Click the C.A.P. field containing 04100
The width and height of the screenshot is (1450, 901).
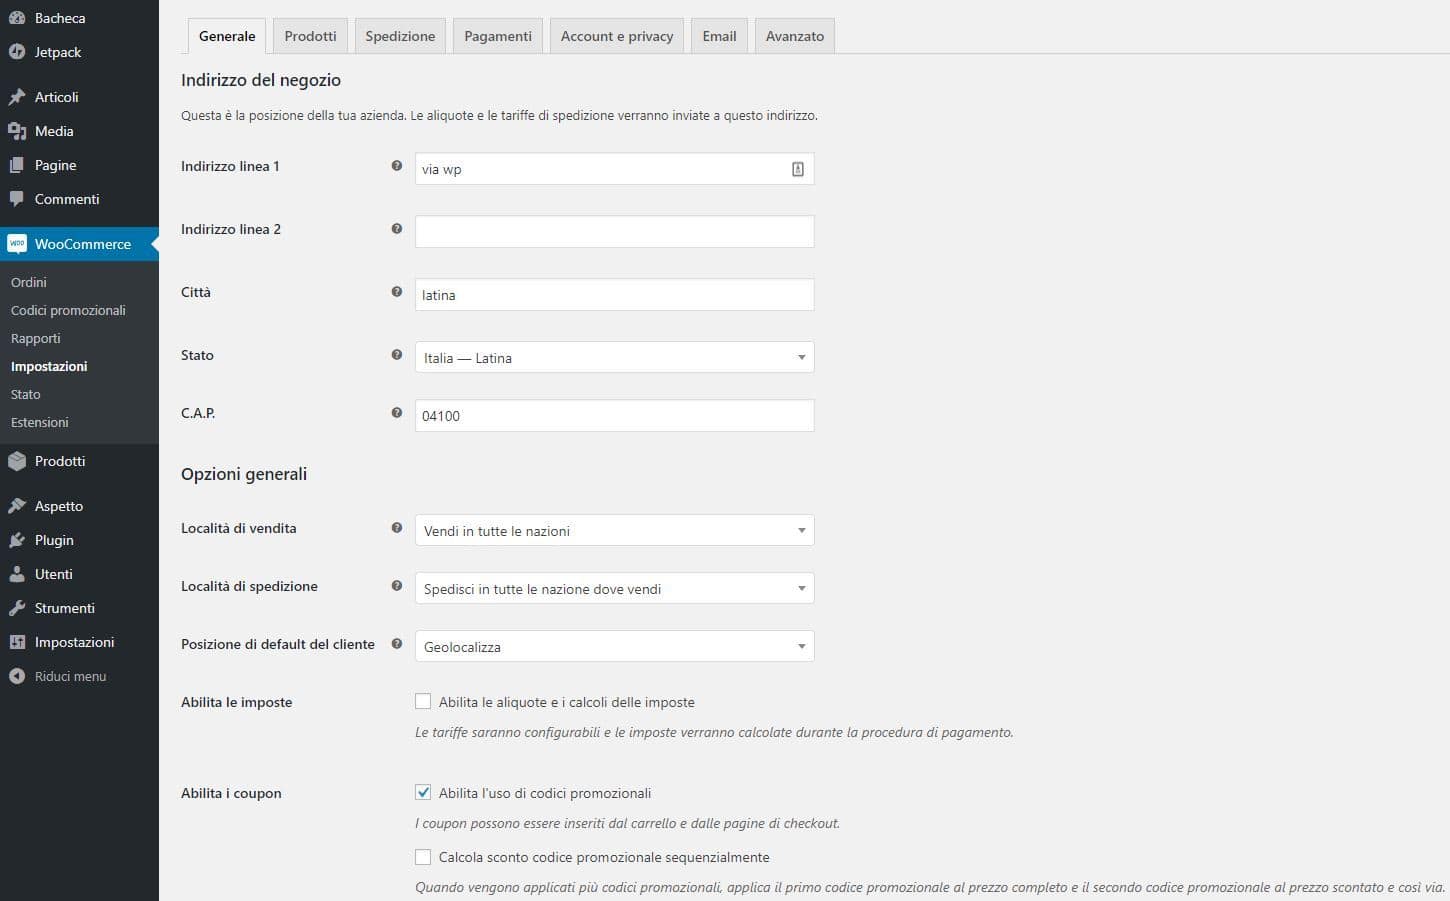614,416
